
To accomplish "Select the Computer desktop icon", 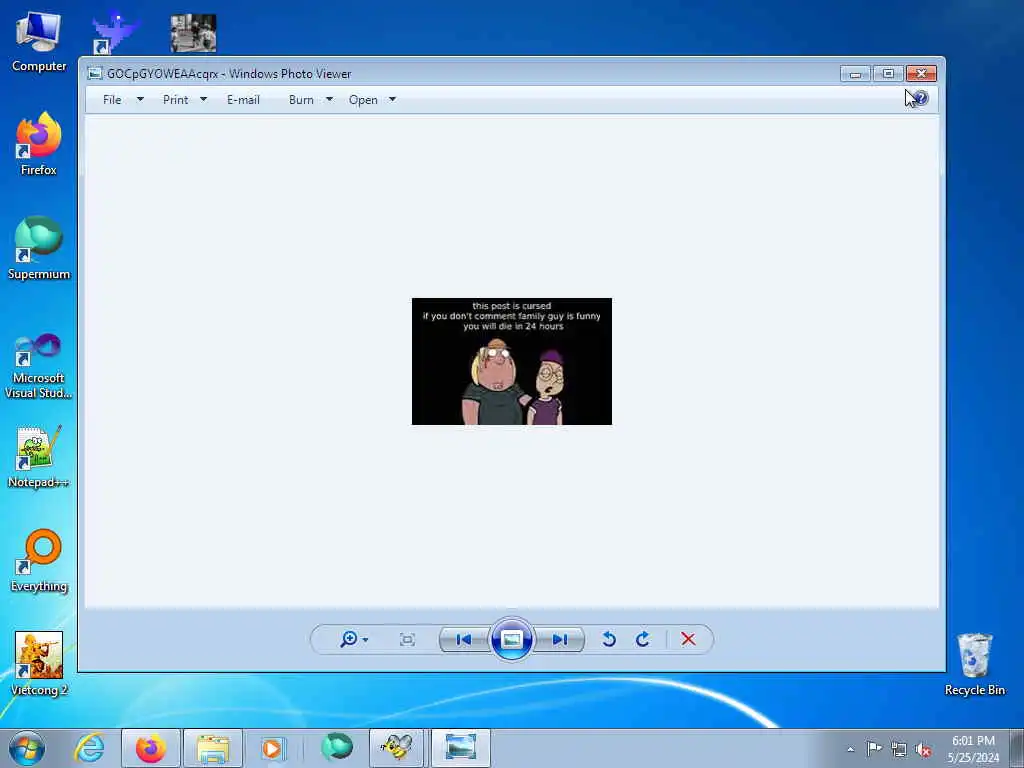I will pyautogui.click(x=39, y=42).
